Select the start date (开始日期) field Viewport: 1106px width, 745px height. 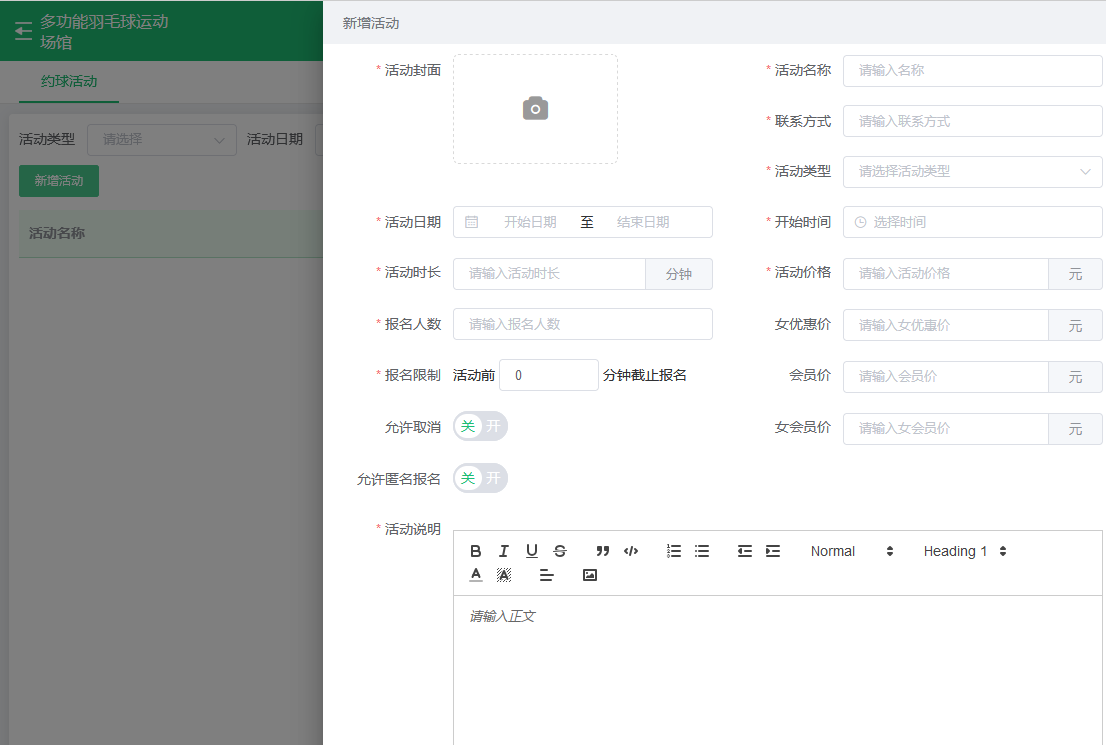(530, 222)
